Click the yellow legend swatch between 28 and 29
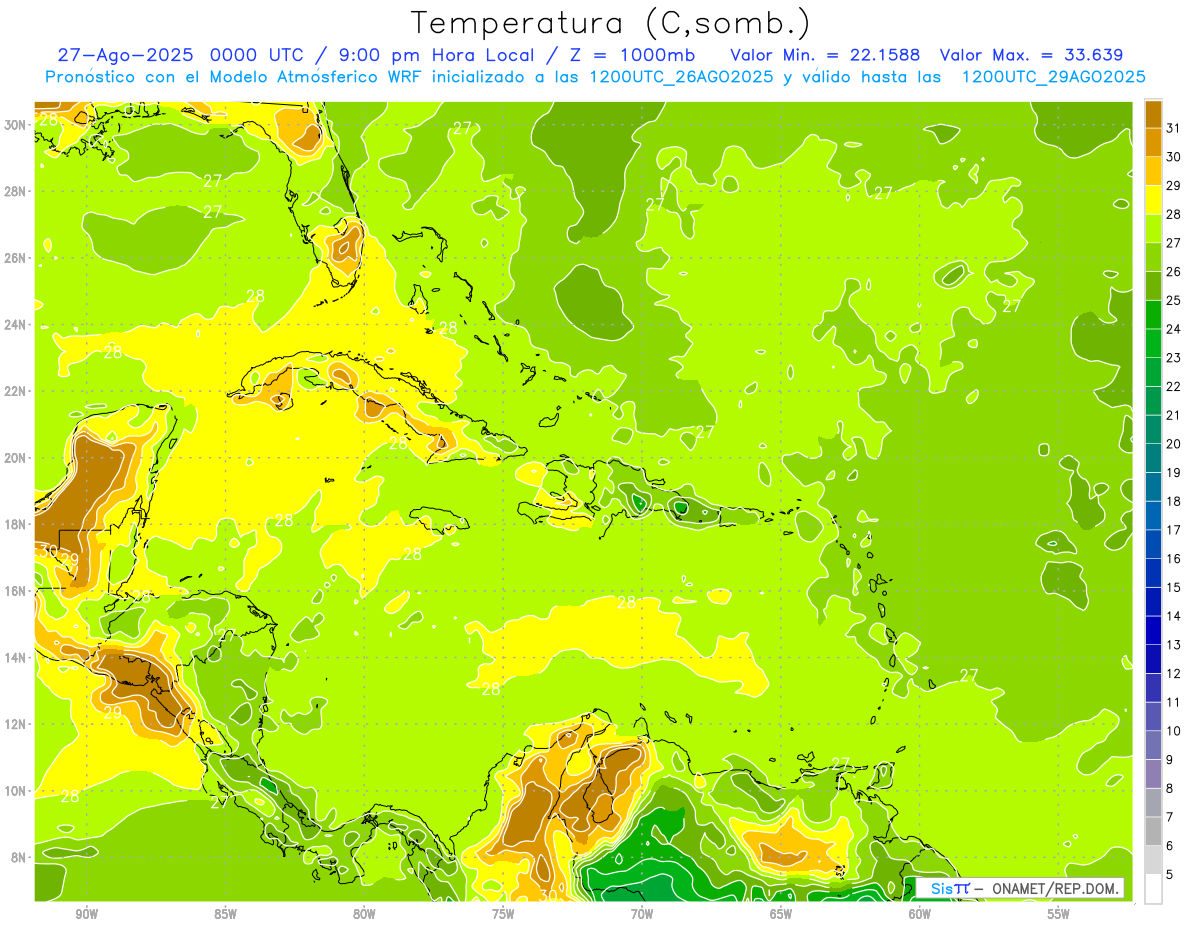Image resolution: width=1200 pixels, height=927 pixels. 1153,199
